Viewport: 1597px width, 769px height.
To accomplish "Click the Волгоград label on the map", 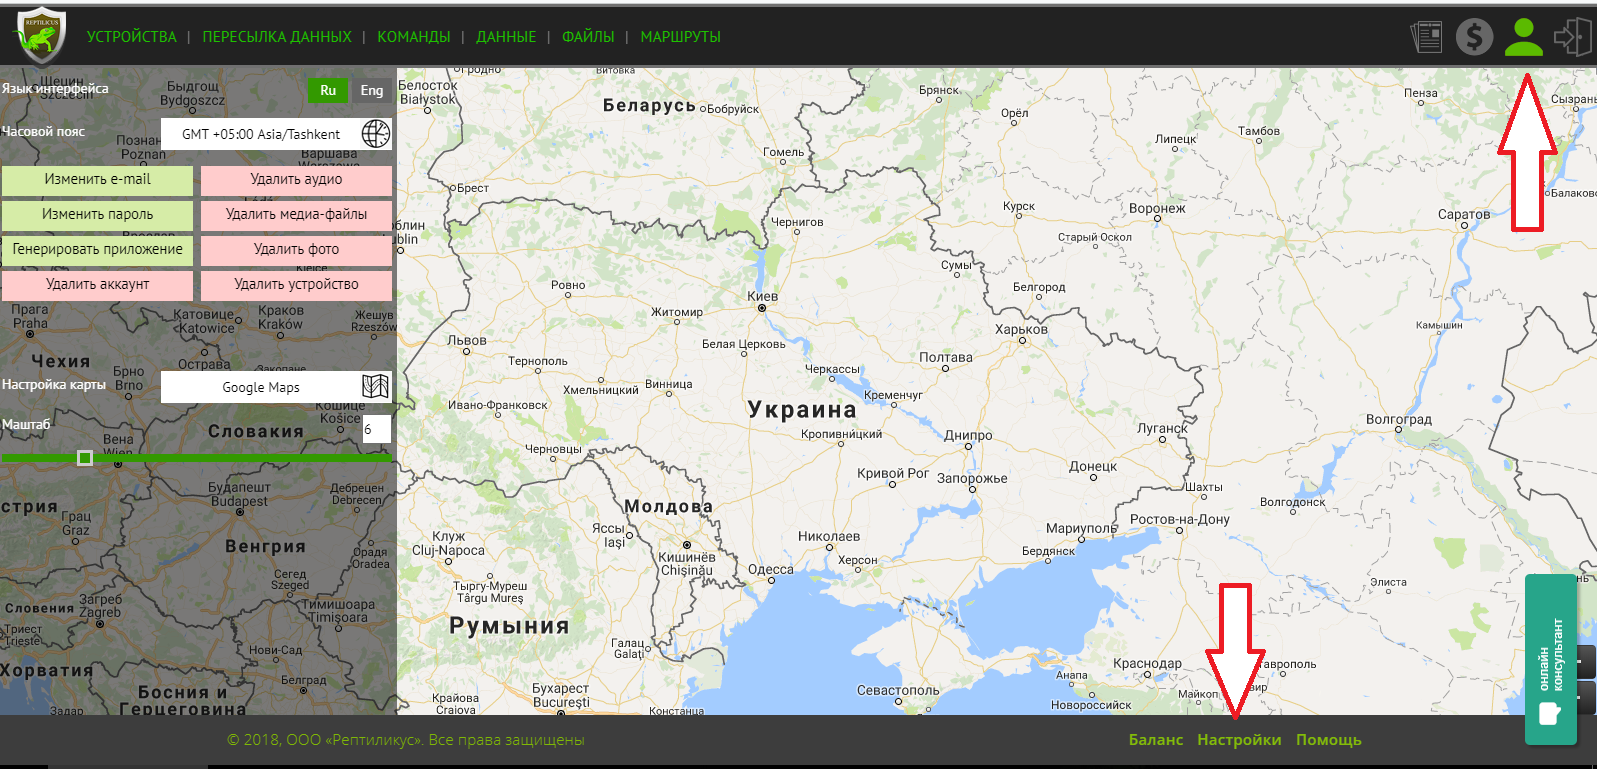I will (1399, 419).
